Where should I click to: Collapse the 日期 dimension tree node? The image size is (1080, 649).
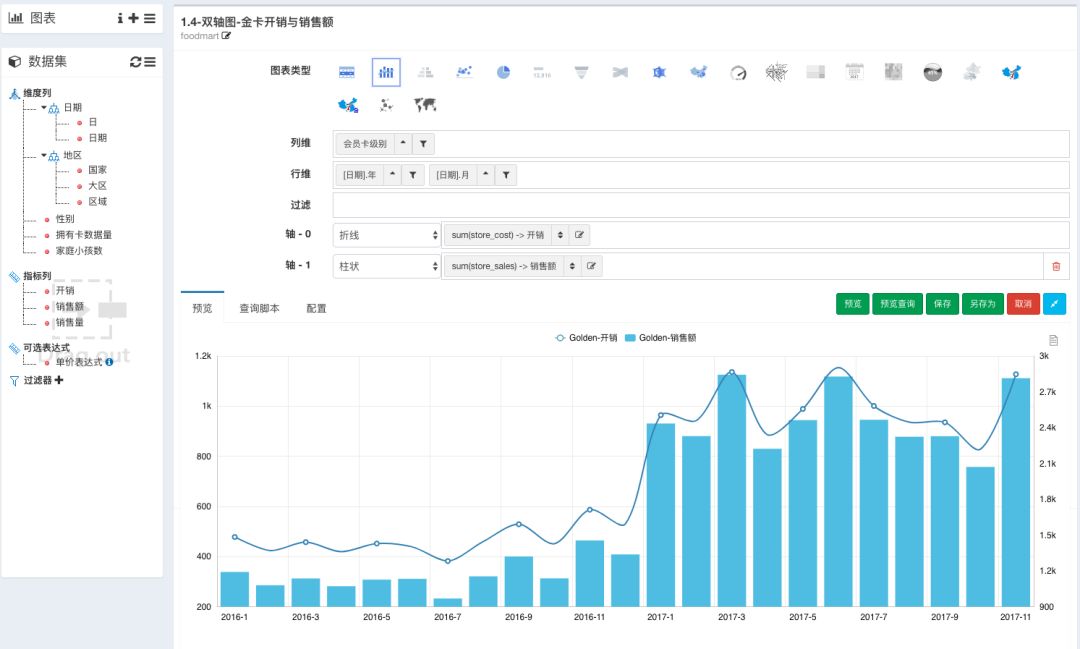(x=42, y=108)
